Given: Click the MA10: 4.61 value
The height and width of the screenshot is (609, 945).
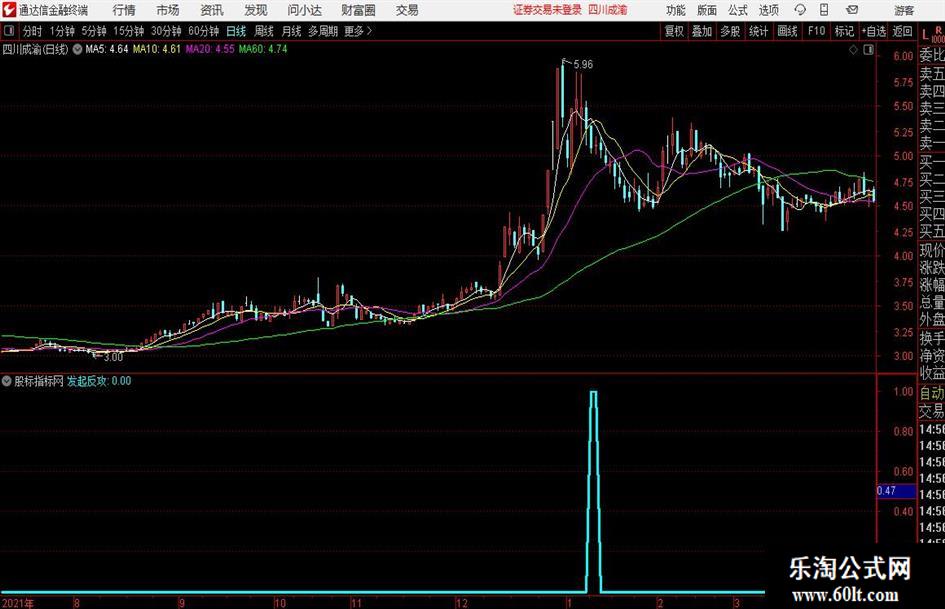Looking at the screenshot, I should [157, 49].
